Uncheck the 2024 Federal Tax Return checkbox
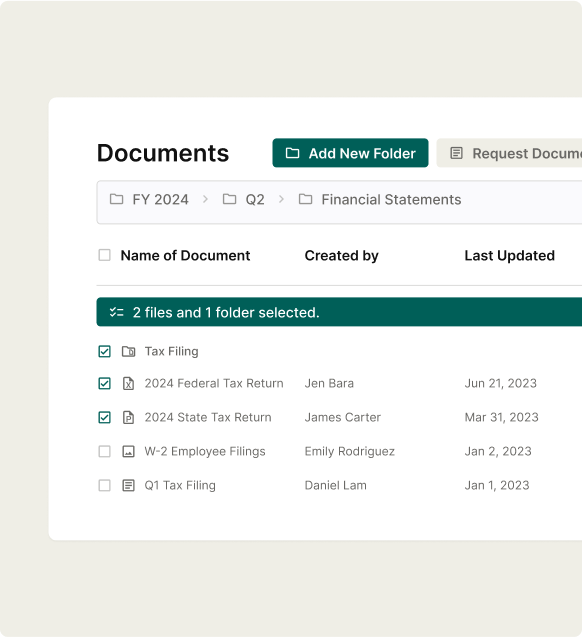The width and height of the screenshot is (582, 637). pyautogui.click(x=104, y=383)
